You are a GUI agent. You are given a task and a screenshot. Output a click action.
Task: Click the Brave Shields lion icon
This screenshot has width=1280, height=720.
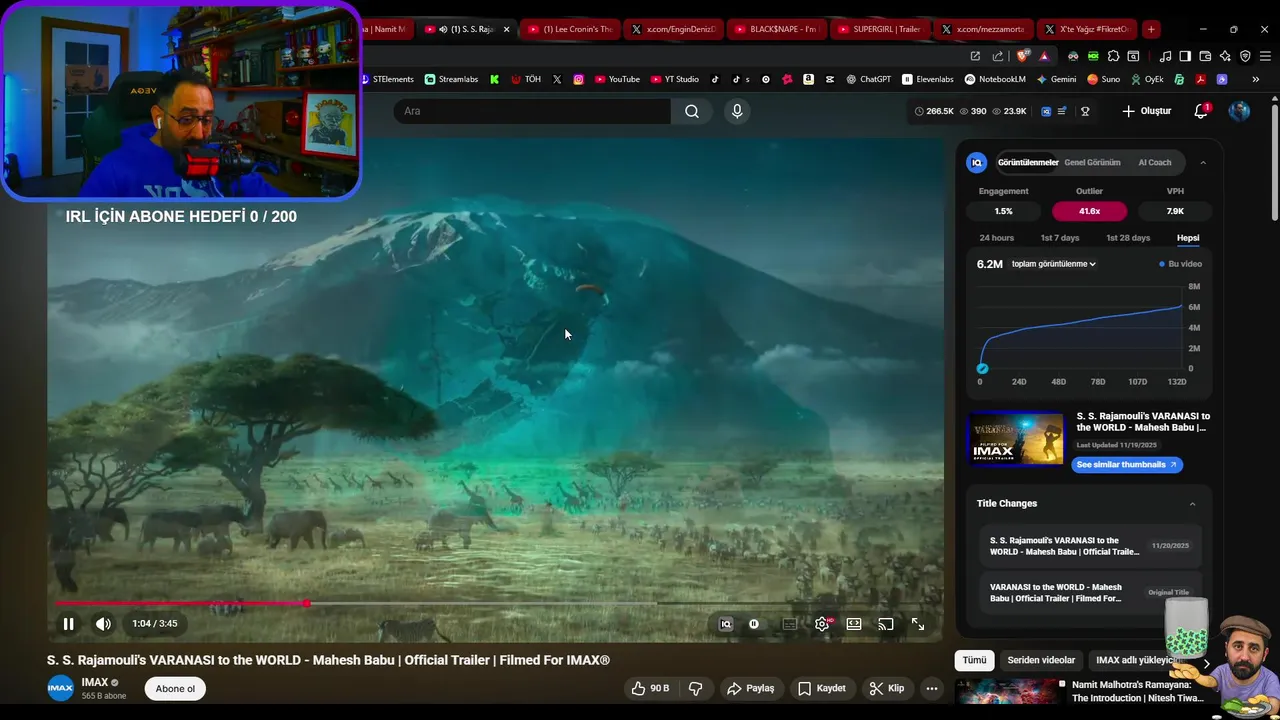tap(1023, 56)
